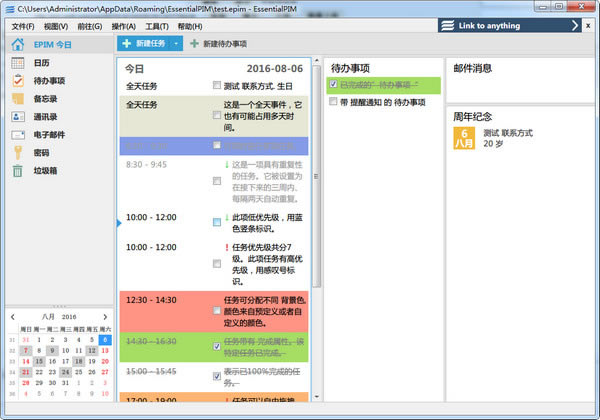
Task: Uncheck the completed 待办事项 checkbox
Action: click(334, 85)
